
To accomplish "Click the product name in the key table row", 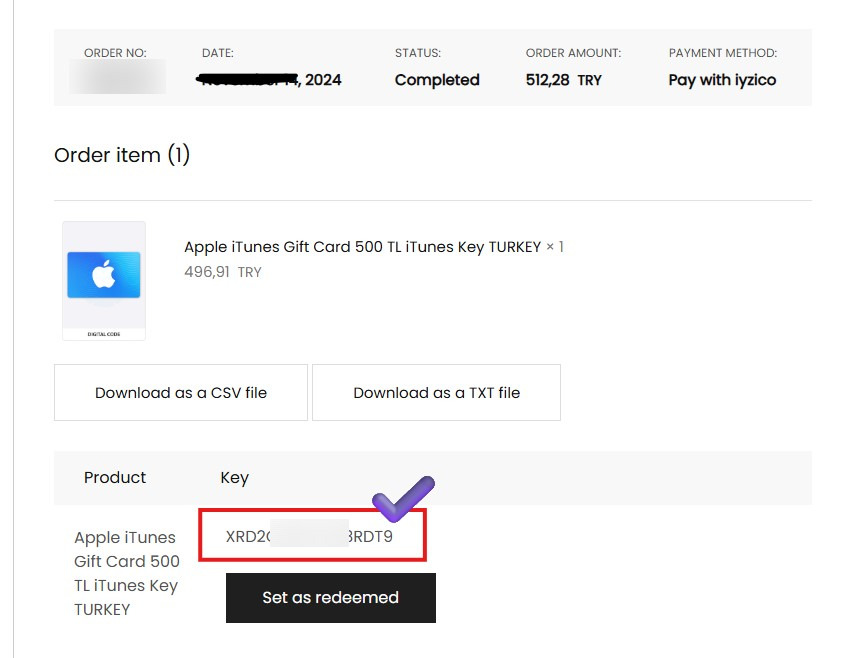I will tap(127, 573).
